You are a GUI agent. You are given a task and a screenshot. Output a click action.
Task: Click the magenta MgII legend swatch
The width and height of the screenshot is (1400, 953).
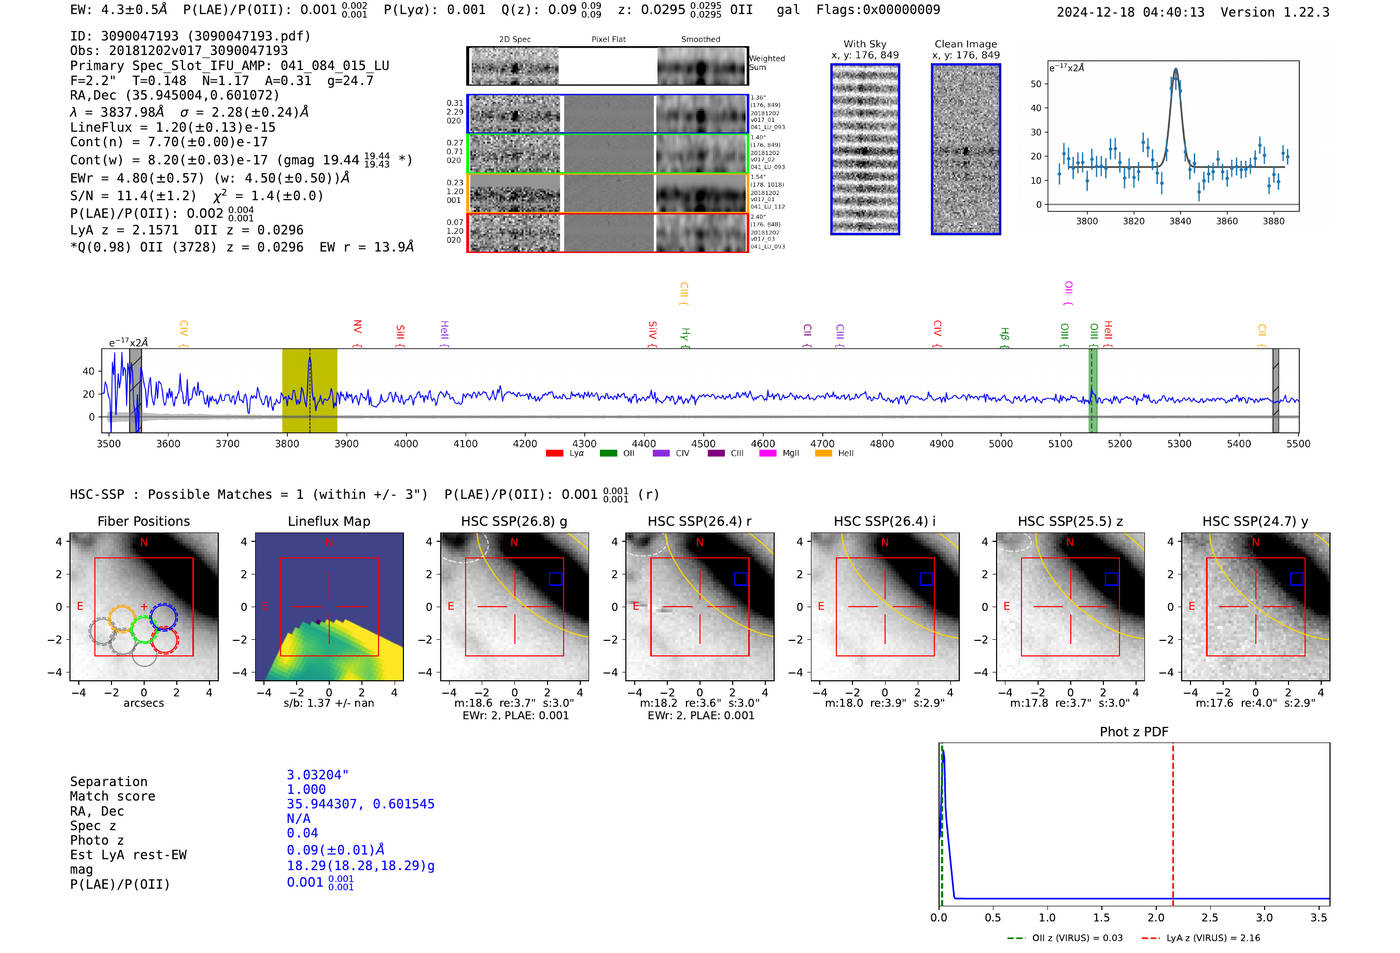pos(768,453)
